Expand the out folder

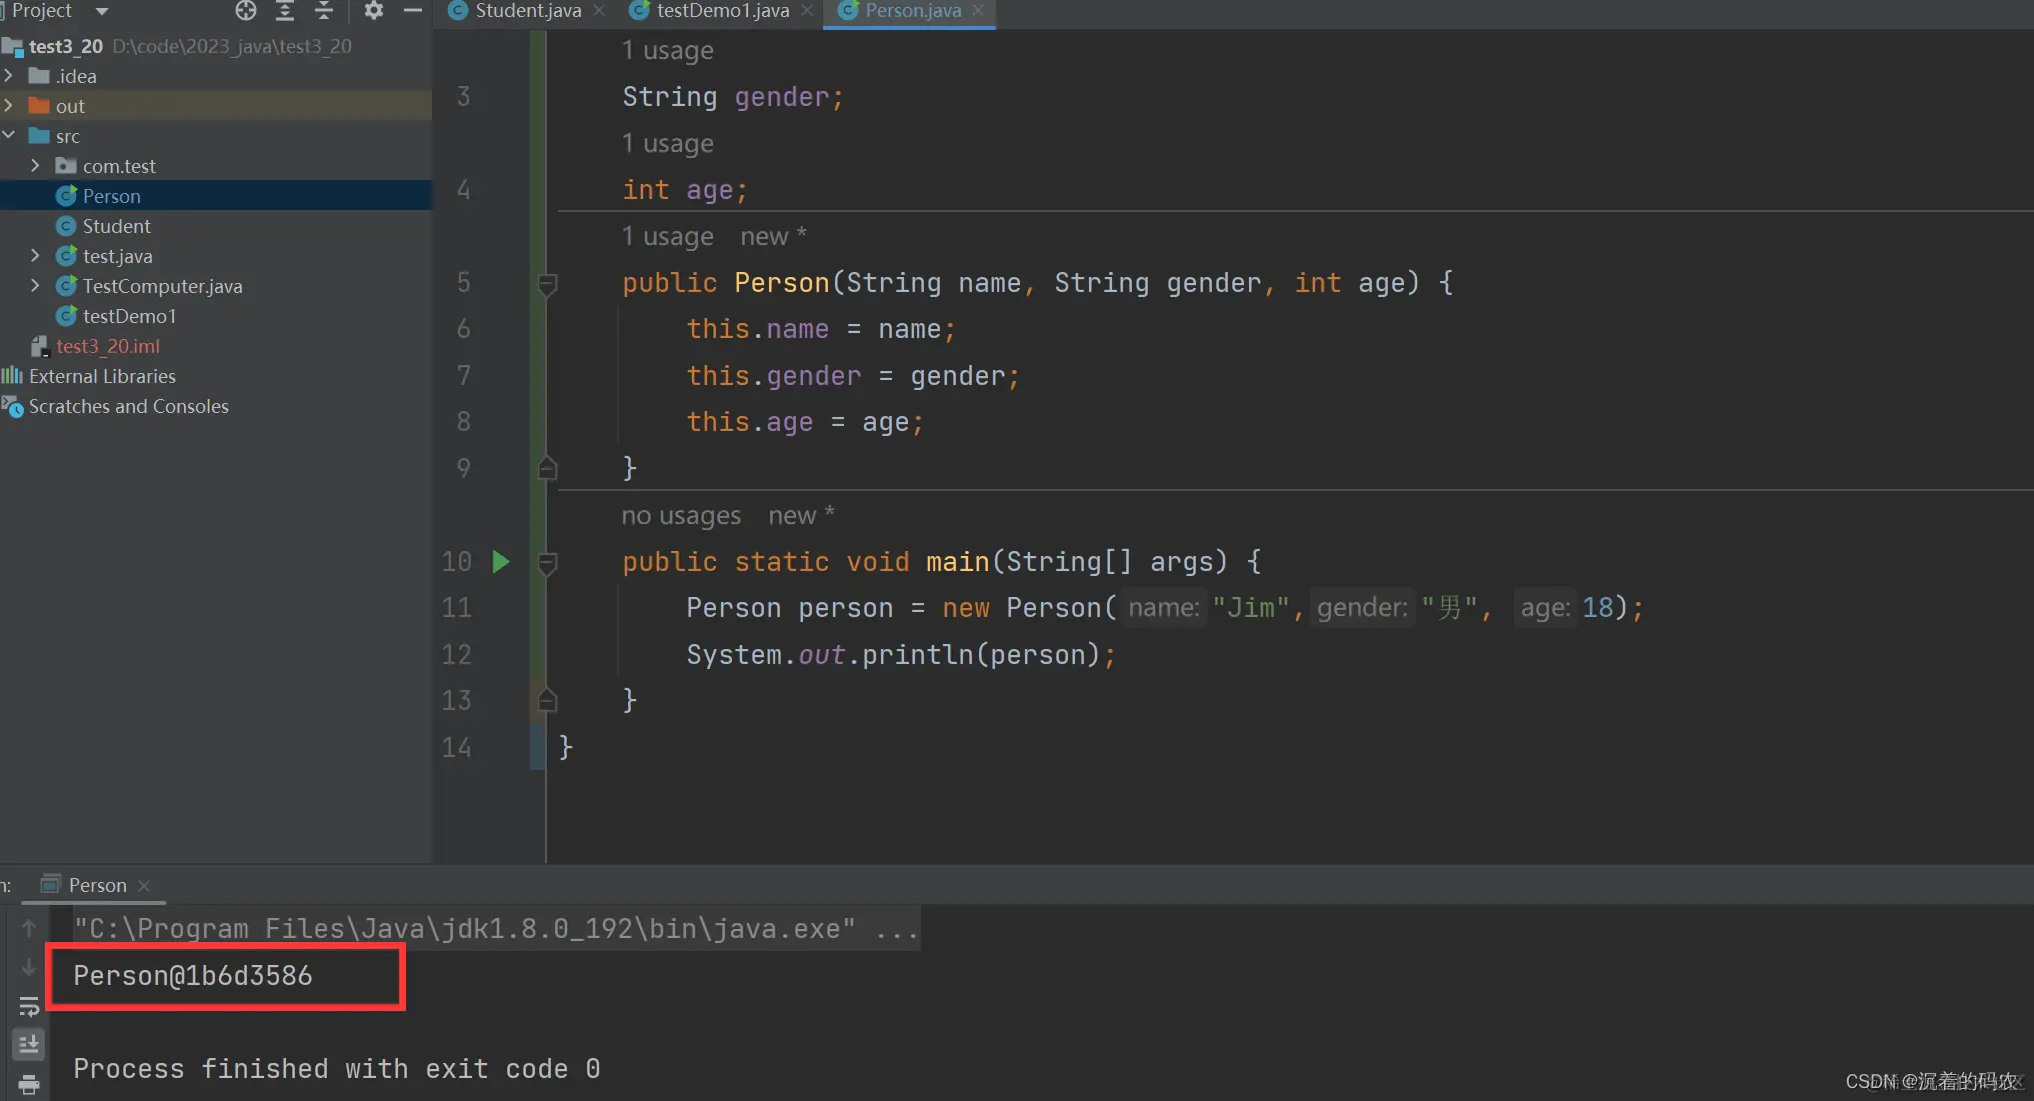click(x=9, y=106)
